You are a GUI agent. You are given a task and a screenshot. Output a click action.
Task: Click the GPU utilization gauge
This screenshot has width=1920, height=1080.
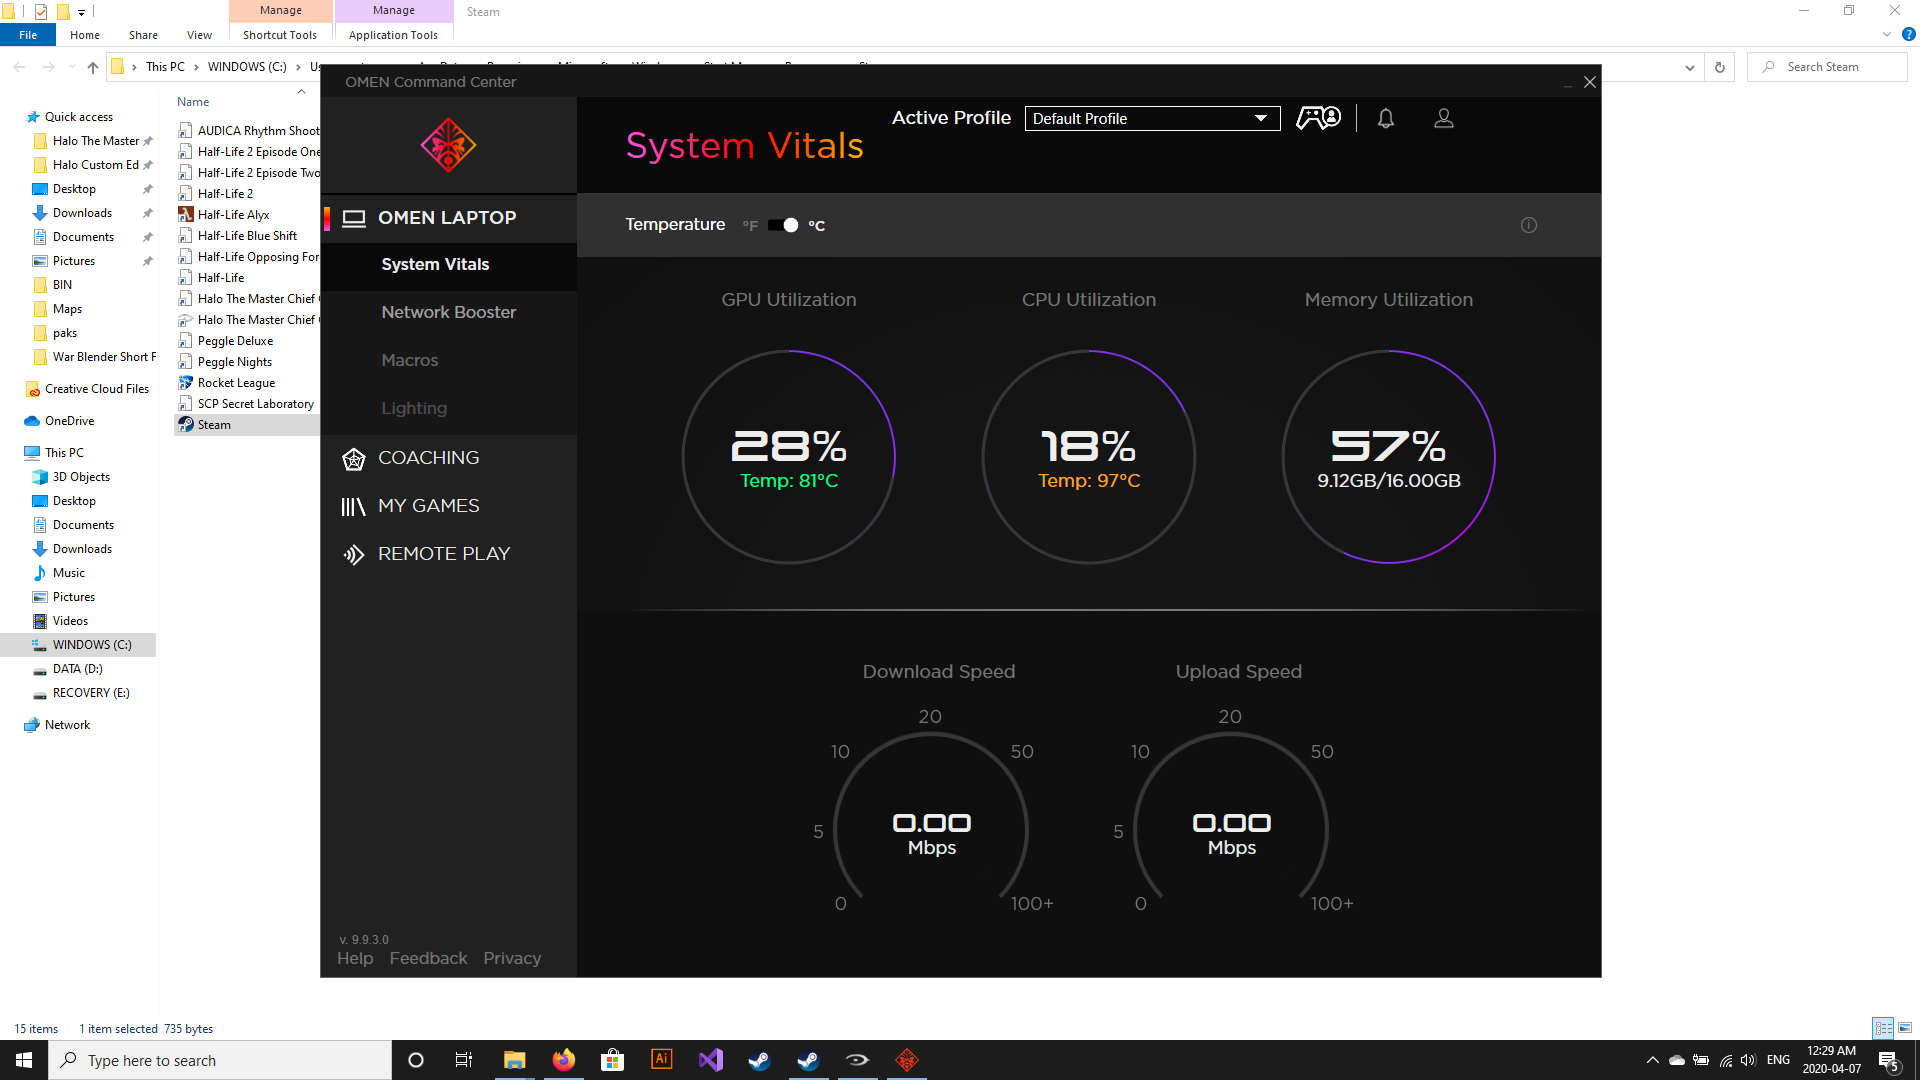tap(789, 457)
